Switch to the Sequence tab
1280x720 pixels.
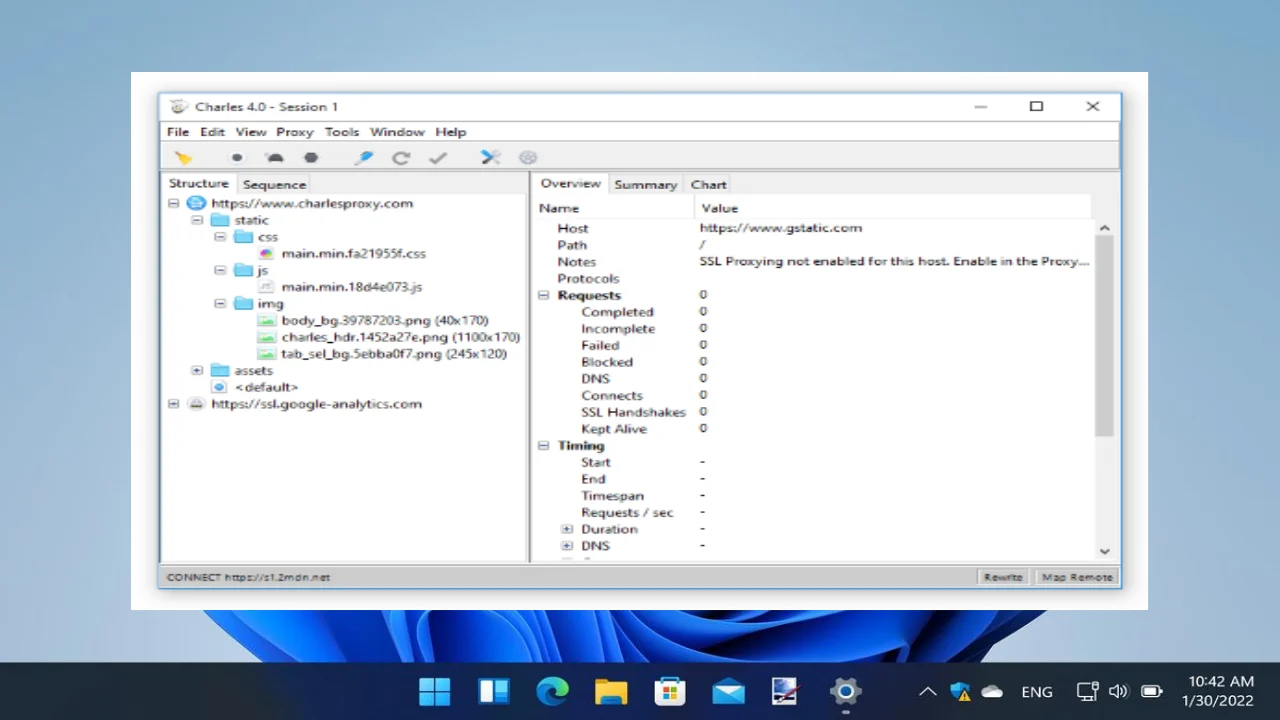(x=274, y=185)
